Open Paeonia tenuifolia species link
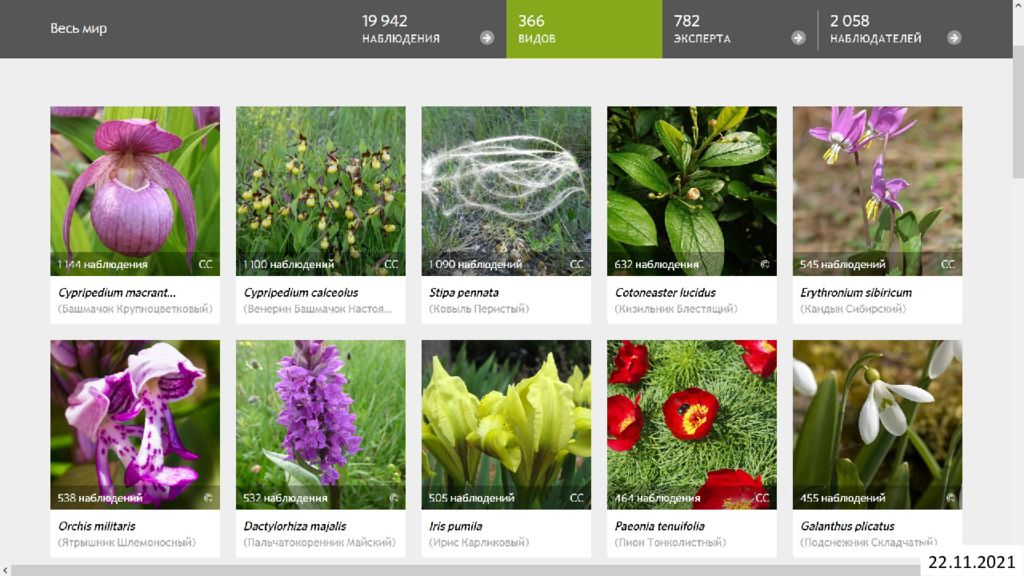Screen dimensions: 1024x576 pyautogui.click(x=660, y=526)
